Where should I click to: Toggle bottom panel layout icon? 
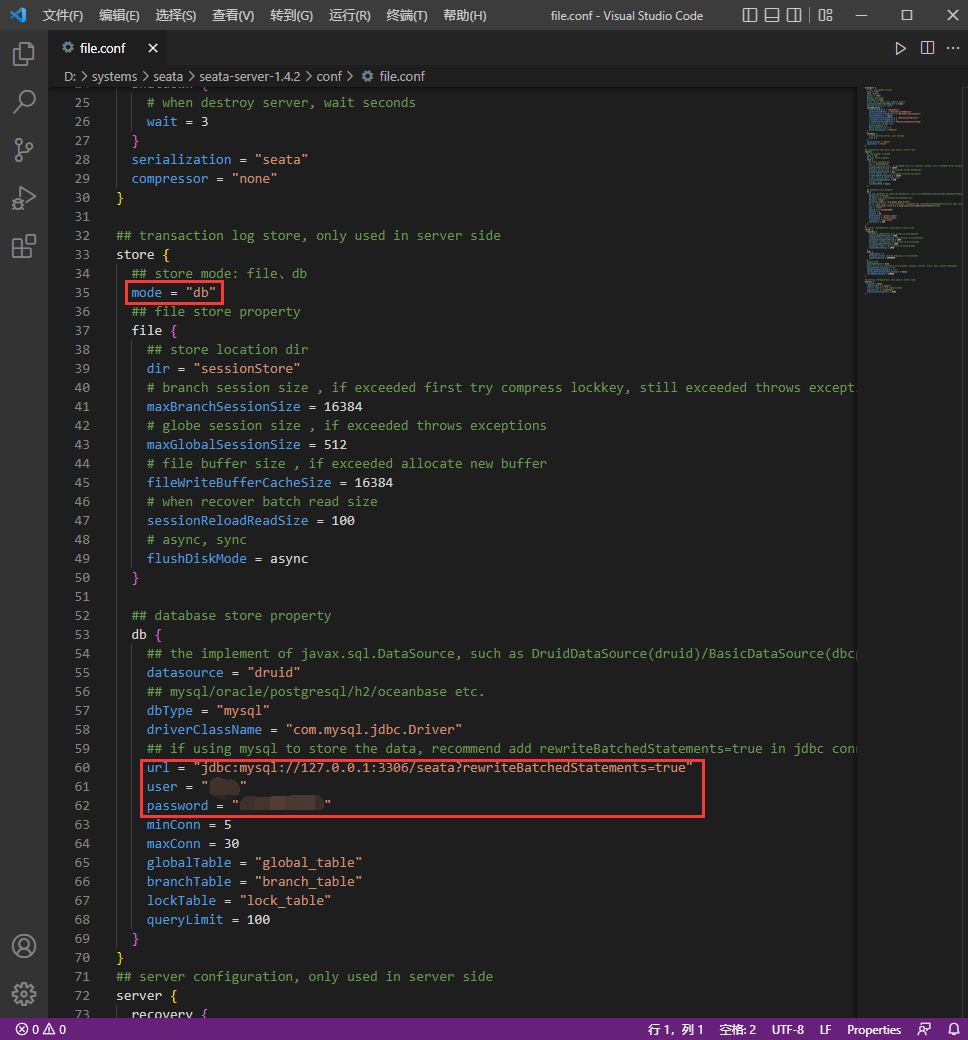[772, 15]
